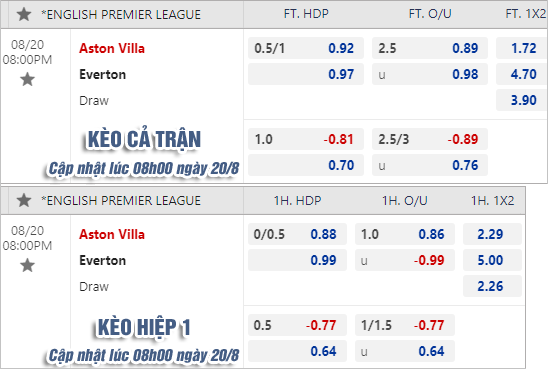This screenshot has height=369, width=548.
Task: Pick full-time over 2.5 odds 0.89
Action: click(x=430, y=48)
